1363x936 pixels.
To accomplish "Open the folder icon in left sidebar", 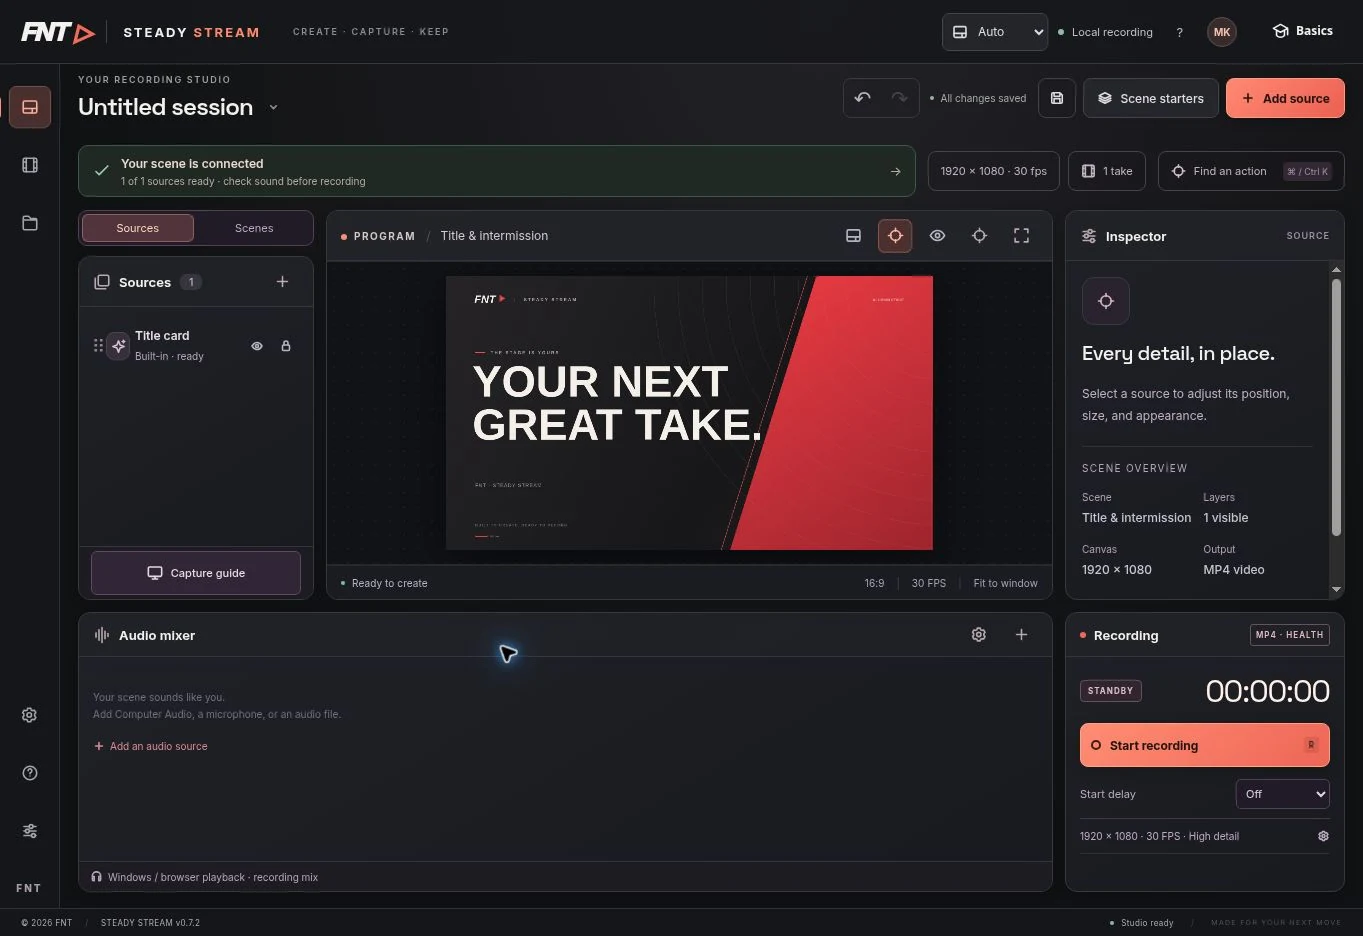I will [x=30, y=223].
